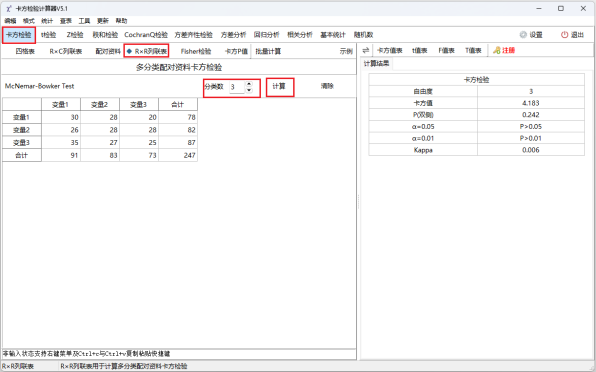Viewport: 596px width, 372px height.
Task: Click the 分类数 number field
Action: [237, 87]
